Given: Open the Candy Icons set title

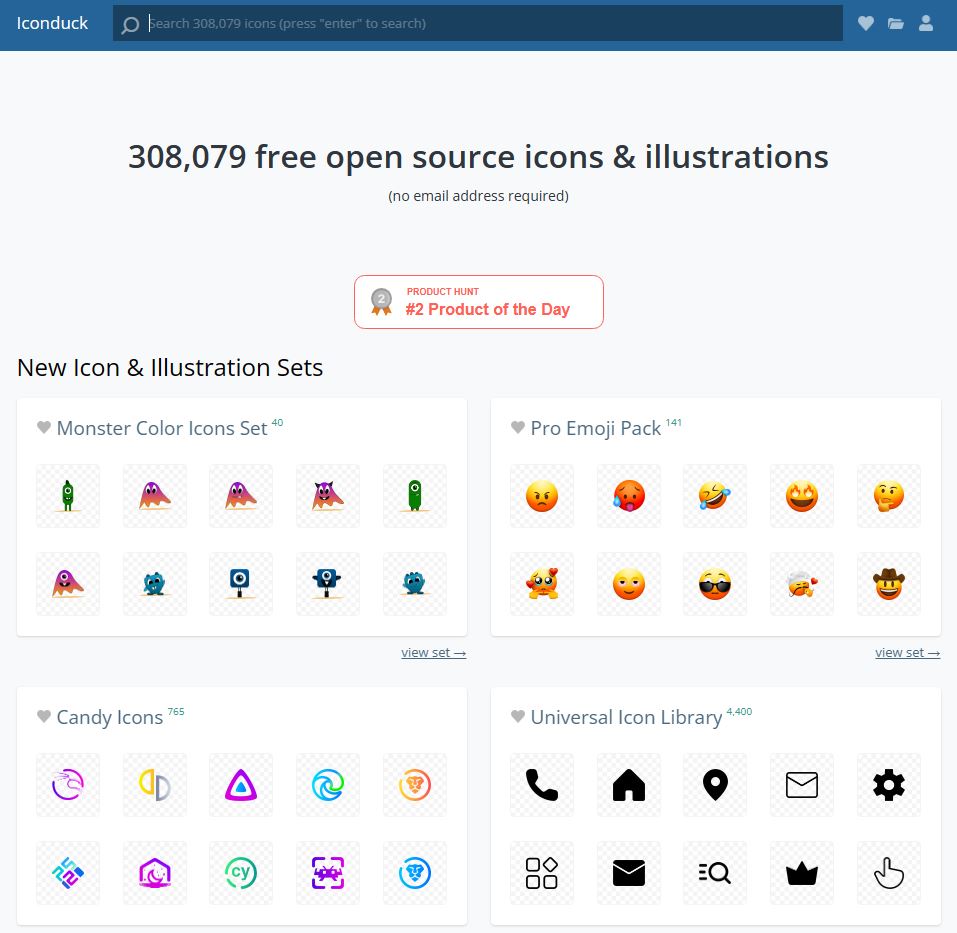Looking at the screenshot, I should pyautogui.click(x=110, y=718).
